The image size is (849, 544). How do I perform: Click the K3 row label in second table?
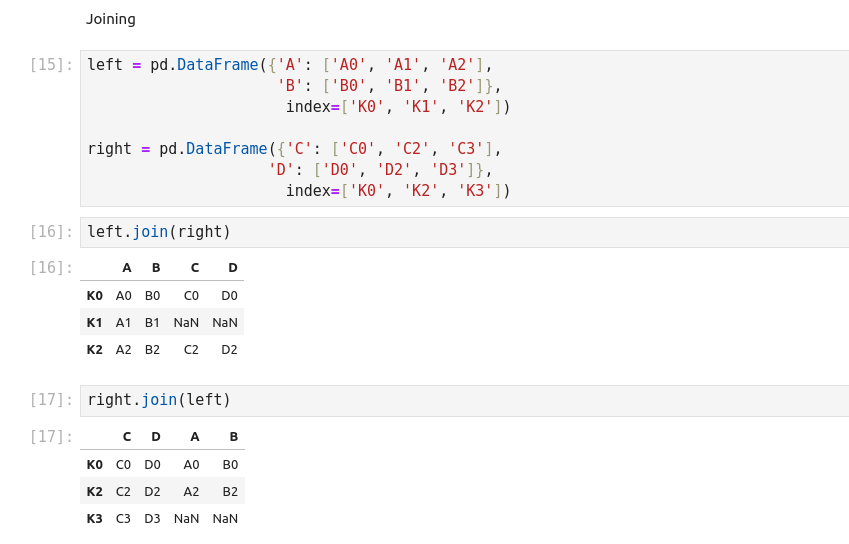pos(95,518)
